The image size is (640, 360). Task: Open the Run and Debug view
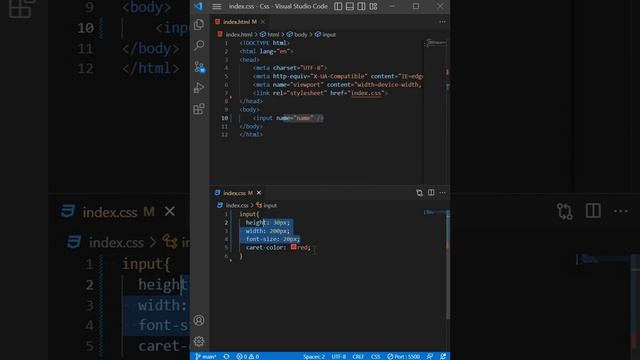[x=199, y=88]
